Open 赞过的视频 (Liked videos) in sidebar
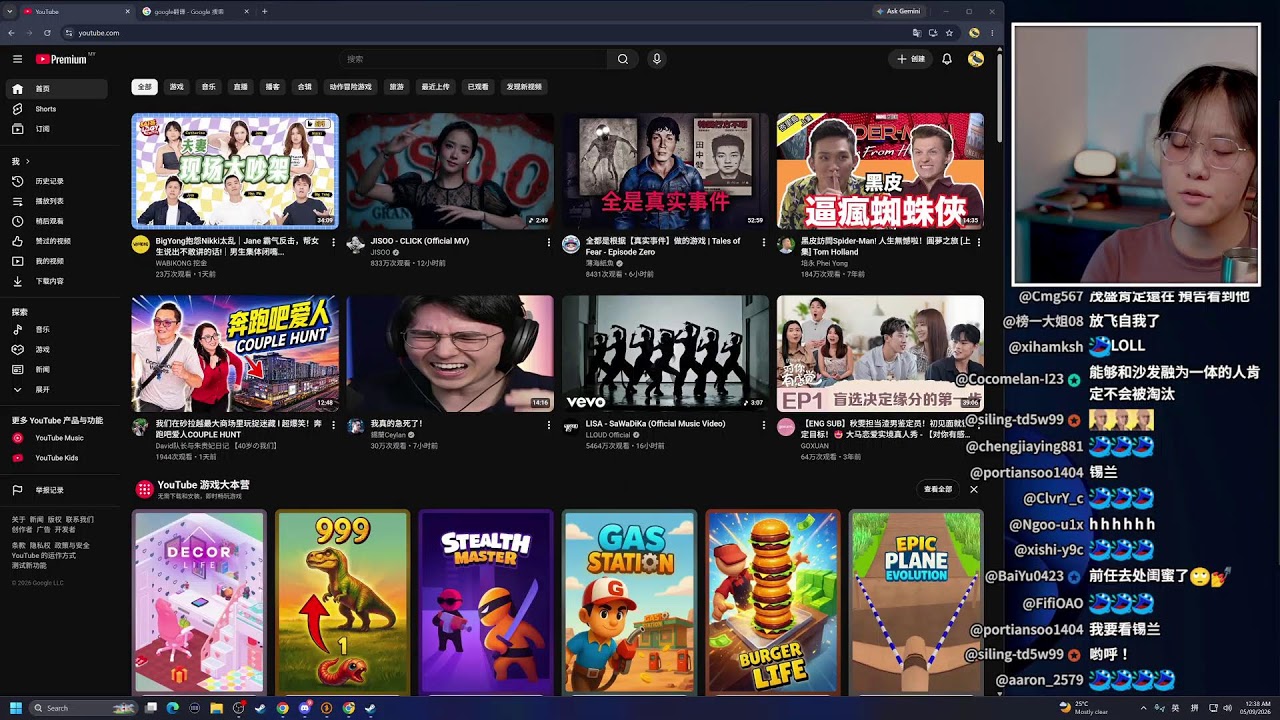This screenshot has width=1280, height=720. click(58, 241)
